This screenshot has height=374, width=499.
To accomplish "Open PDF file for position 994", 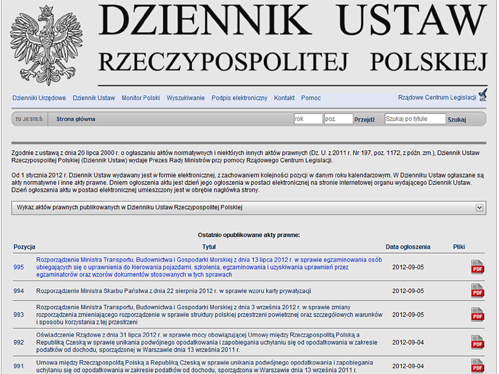I will 477,290.
